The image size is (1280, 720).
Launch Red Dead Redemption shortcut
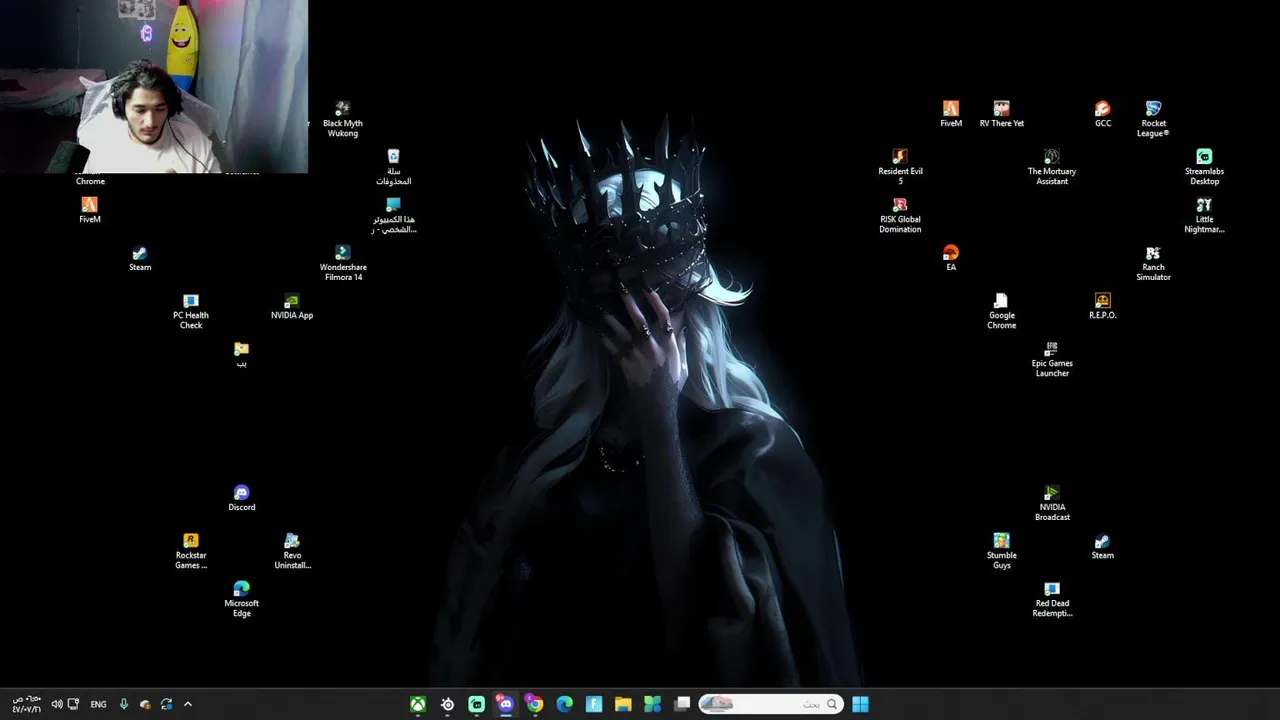click(1052, 598)
